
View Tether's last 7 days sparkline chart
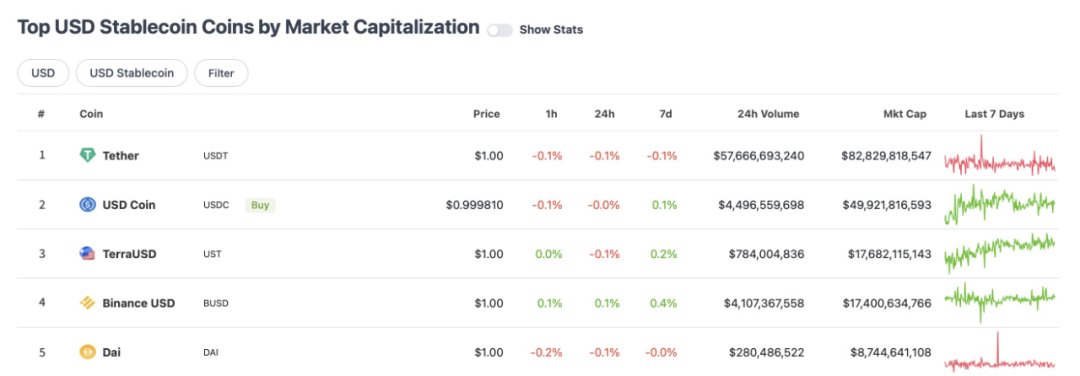click(x=999, y=156)
